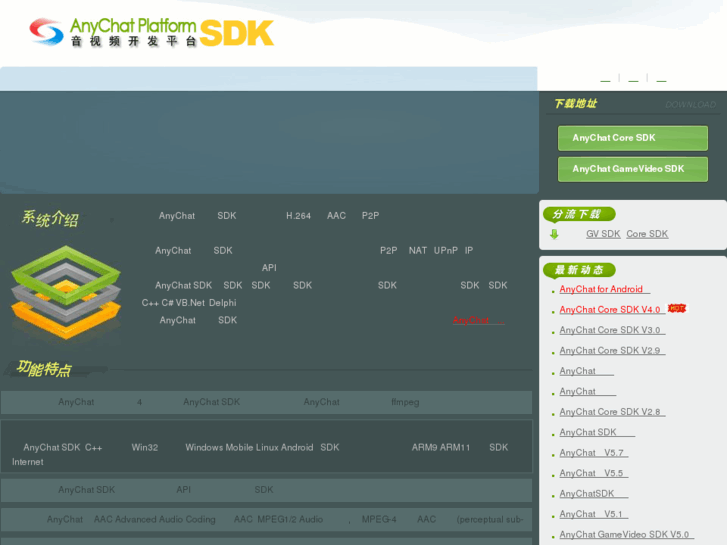This screenshot has height=545, width=727.
Task: Open AnyChat GameVideo SDK V5.0 news
Action: [626, 534]
